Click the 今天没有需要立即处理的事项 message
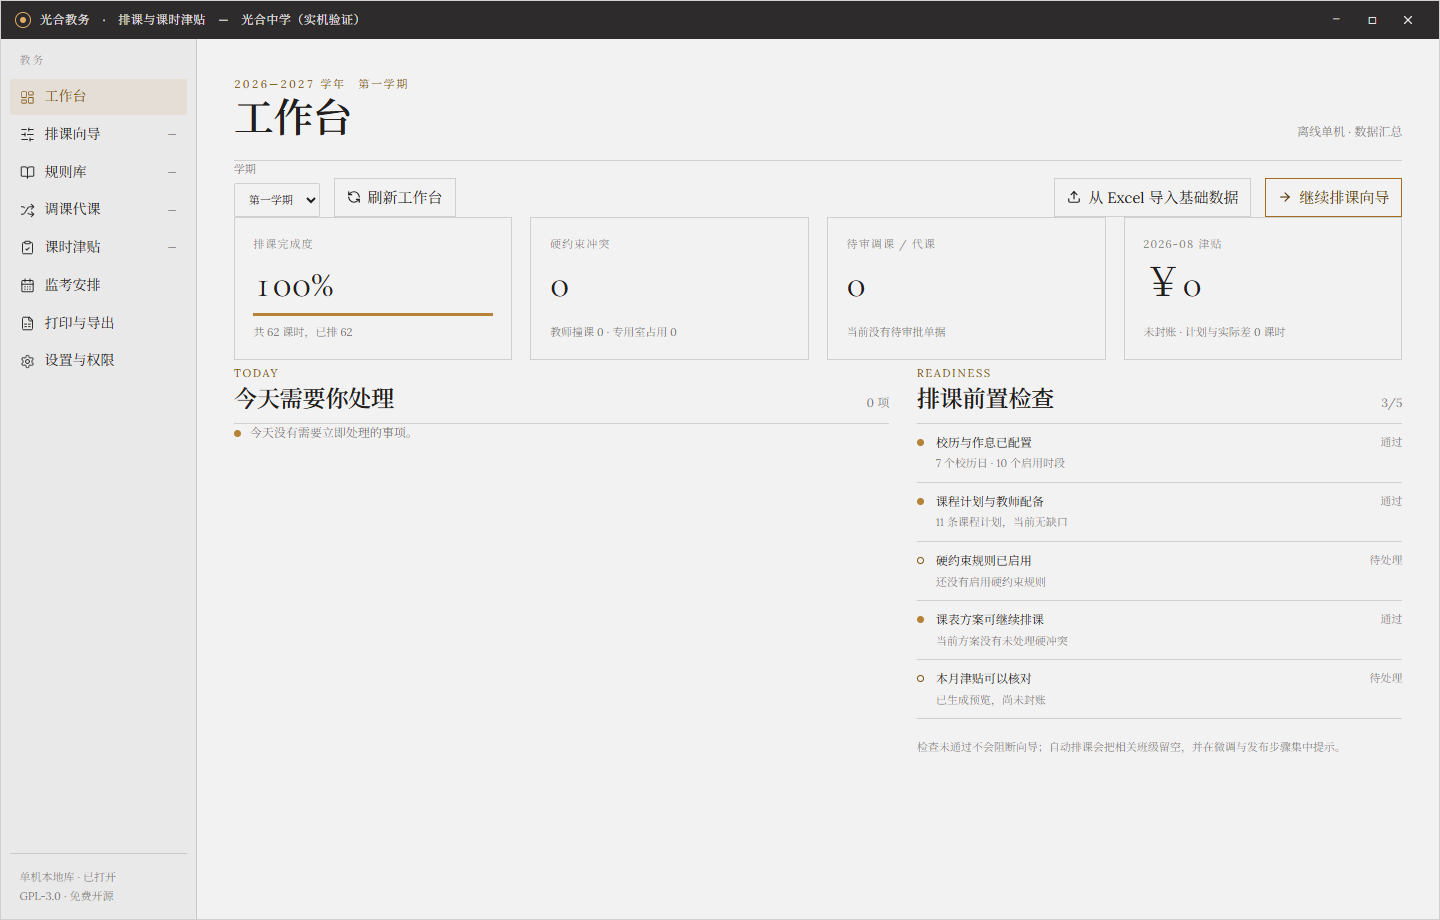Viewport: 1440px width, 920px height. pos(332,433)
